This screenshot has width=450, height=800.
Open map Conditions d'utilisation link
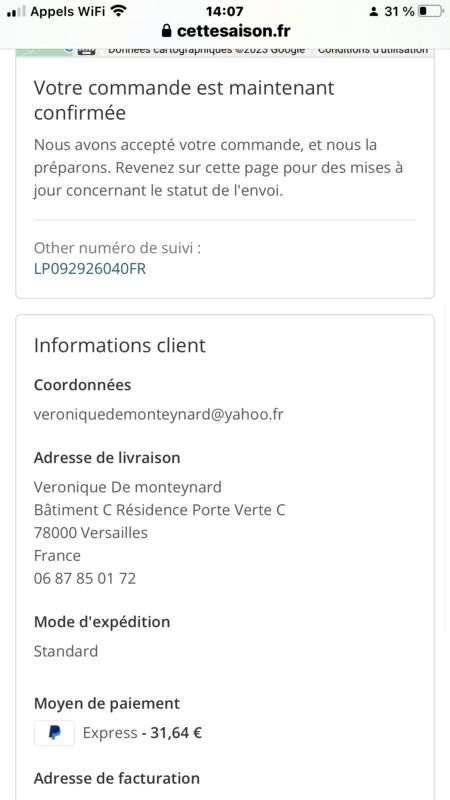373,50
